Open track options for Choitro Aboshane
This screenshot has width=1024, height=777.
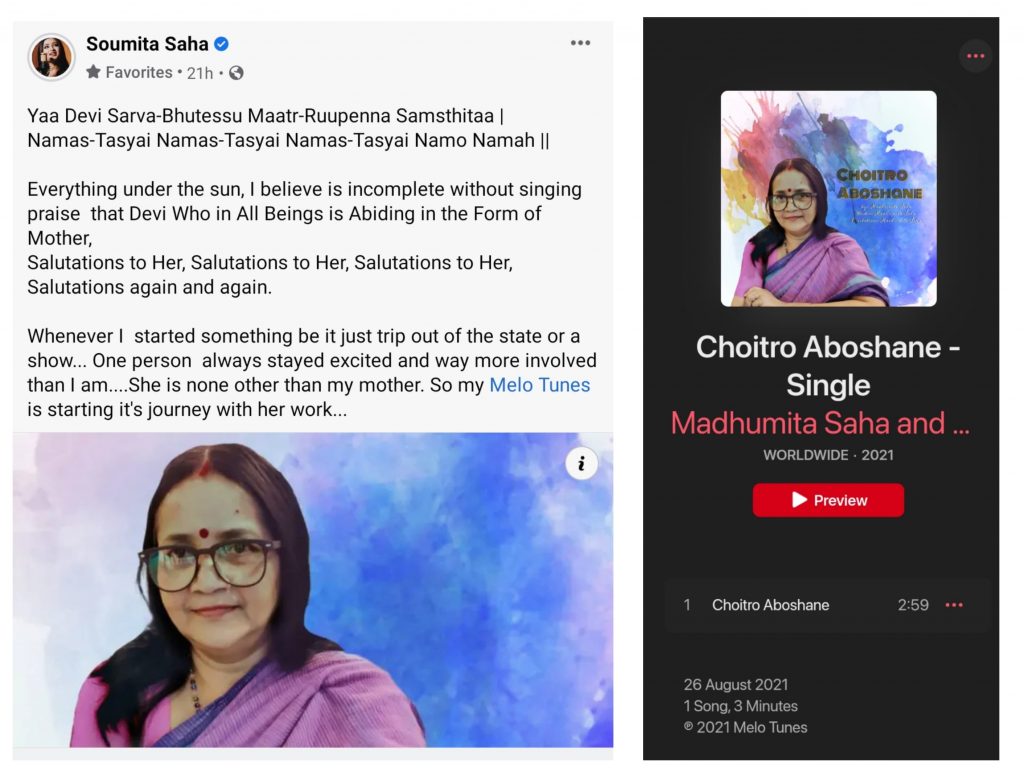click(x=954, y=605)
